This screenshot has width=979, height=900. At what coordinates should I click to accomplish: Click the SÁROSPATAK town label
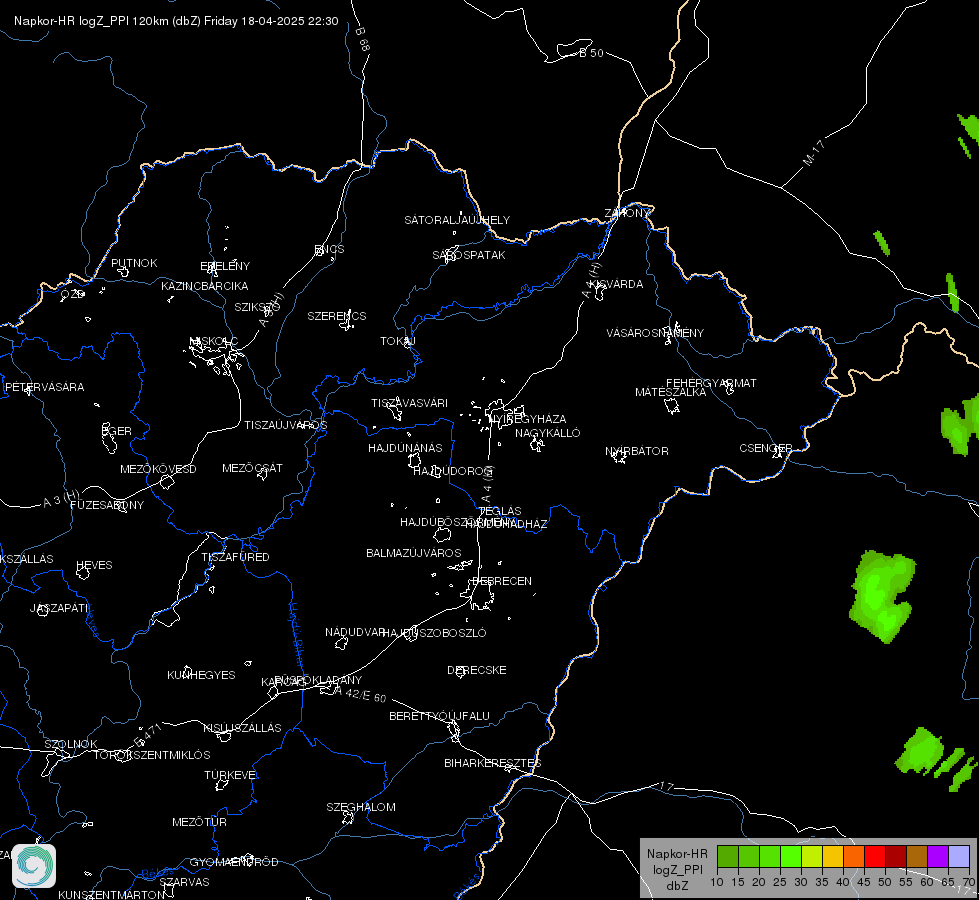pos(469,255)
